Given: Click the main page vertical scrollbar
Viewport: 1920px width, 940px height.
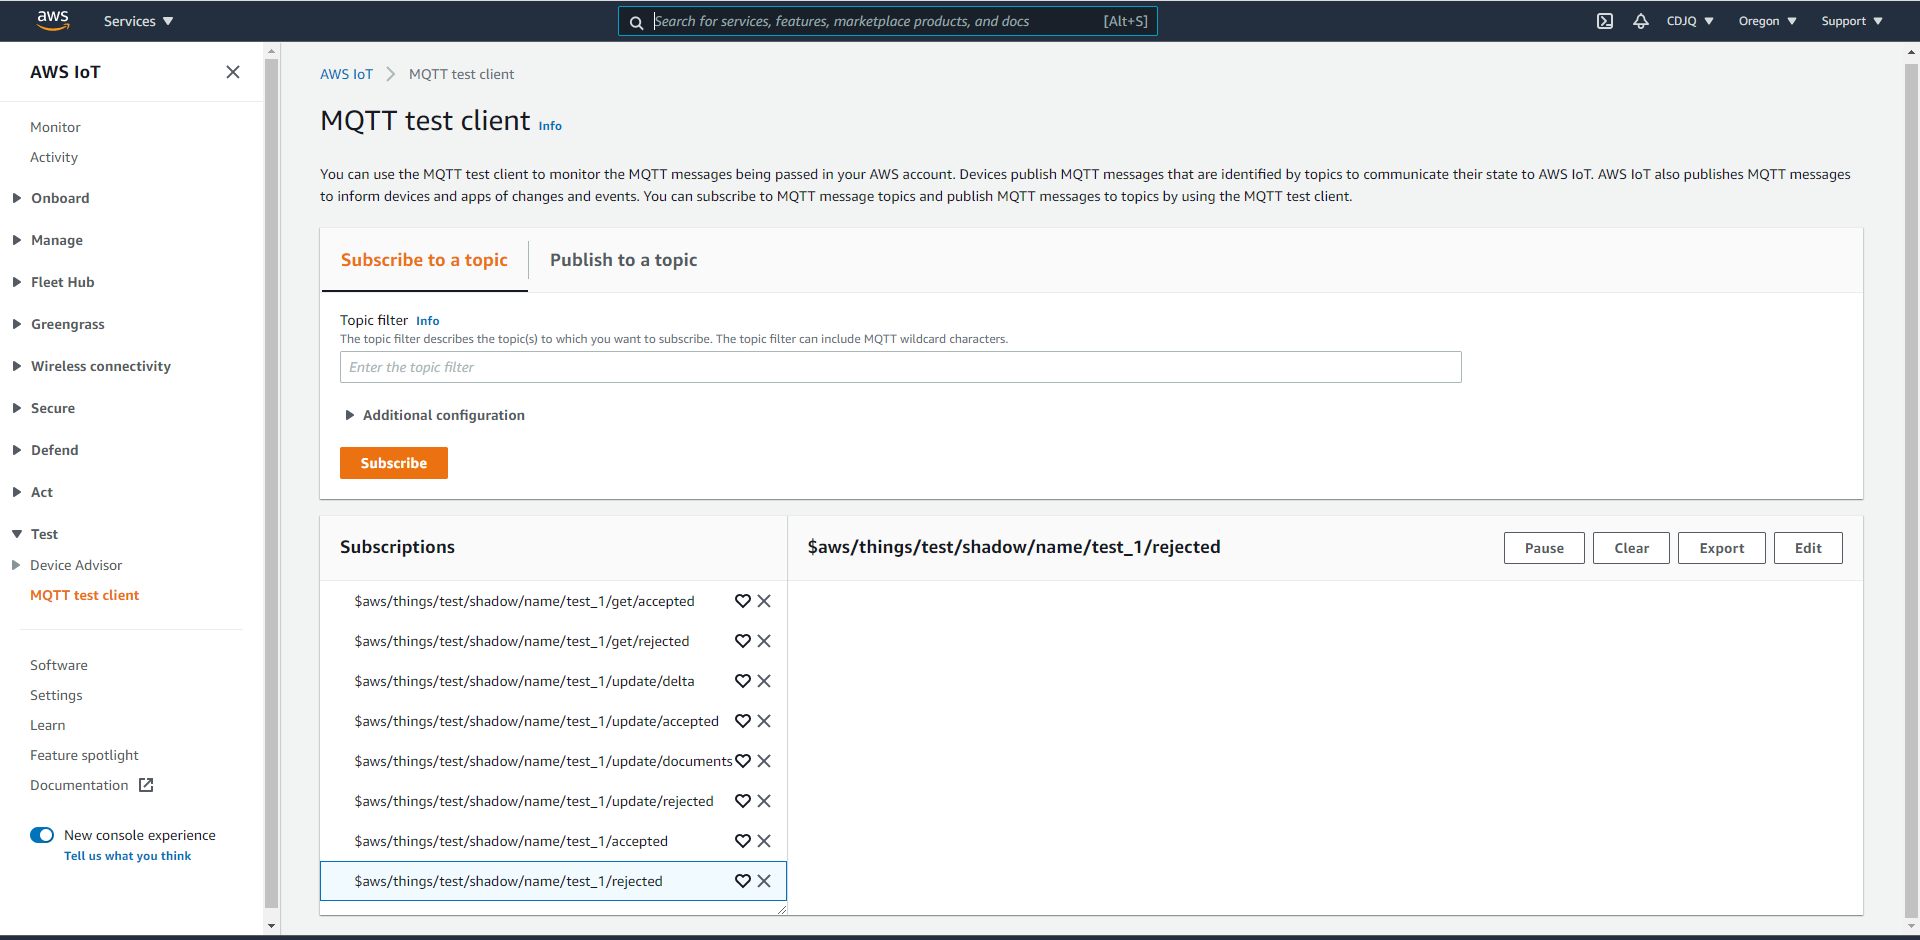Looking at the screenshot, I should click(1911, 490).
